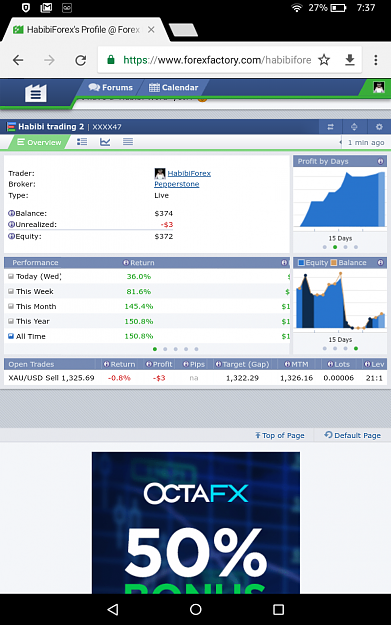Switch to the lines view tab icon

tap(128, 142)
